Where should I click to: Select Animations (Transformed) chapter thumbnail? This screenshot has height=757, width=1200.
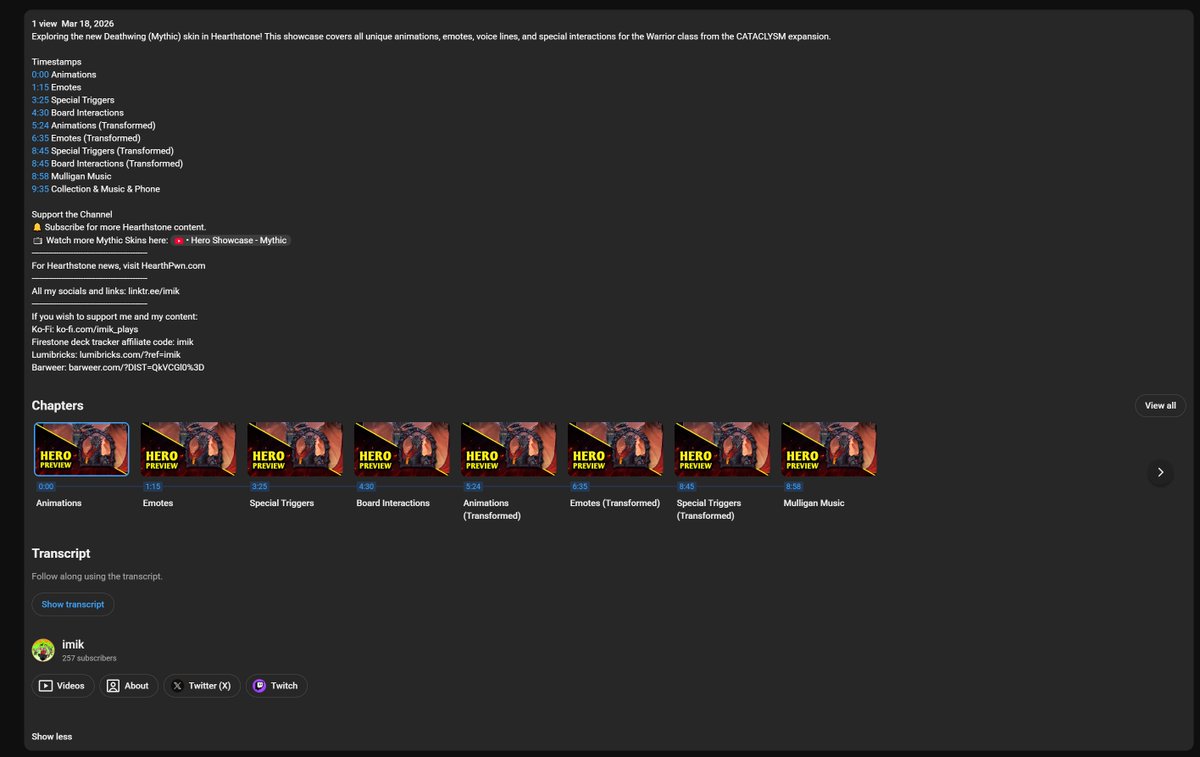click(508, 449)
